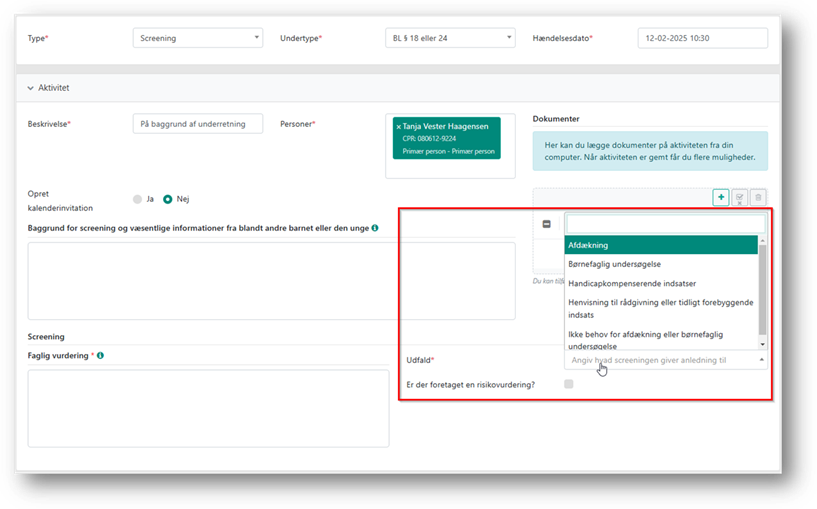The width and height of the screenshot is (817, 509).
Task: Click the Hændelsesdato date field
Action: 702,38
